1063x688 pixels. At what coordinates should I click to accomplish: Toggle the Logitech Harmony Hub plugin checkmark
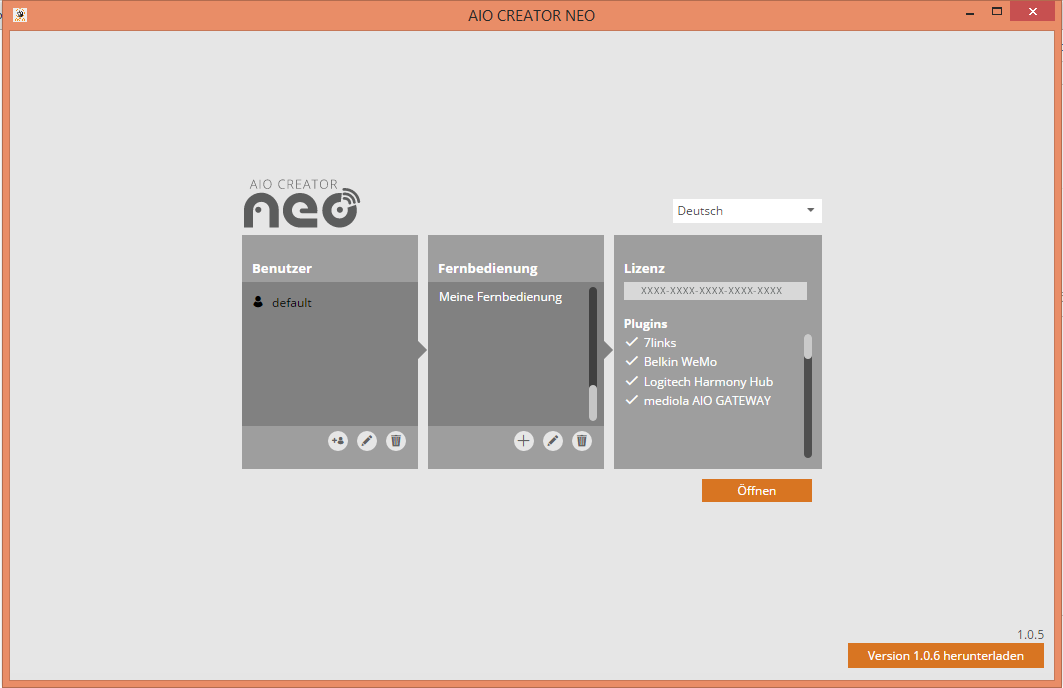[632, 381]
